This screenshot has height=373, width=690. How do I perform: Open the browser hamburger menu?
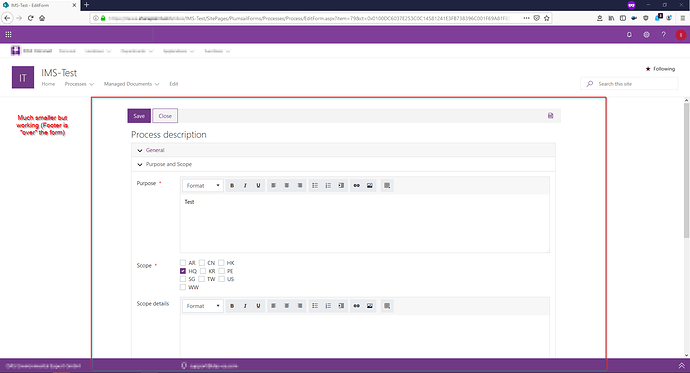point(683,18)
